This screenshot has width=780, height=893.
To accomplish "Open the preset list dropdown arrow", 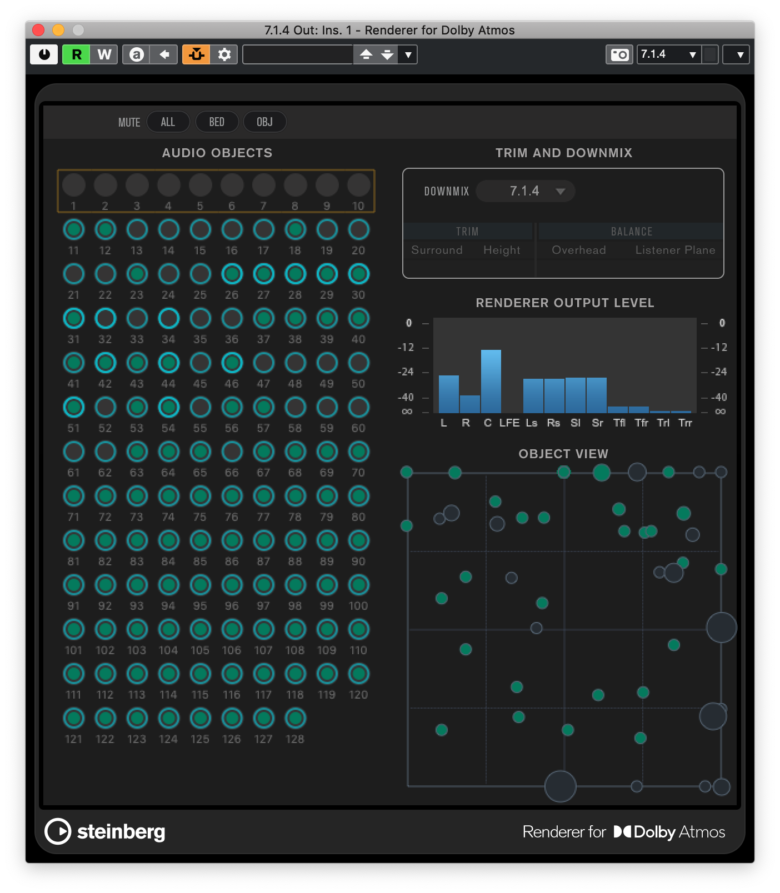I will (407, 54).
